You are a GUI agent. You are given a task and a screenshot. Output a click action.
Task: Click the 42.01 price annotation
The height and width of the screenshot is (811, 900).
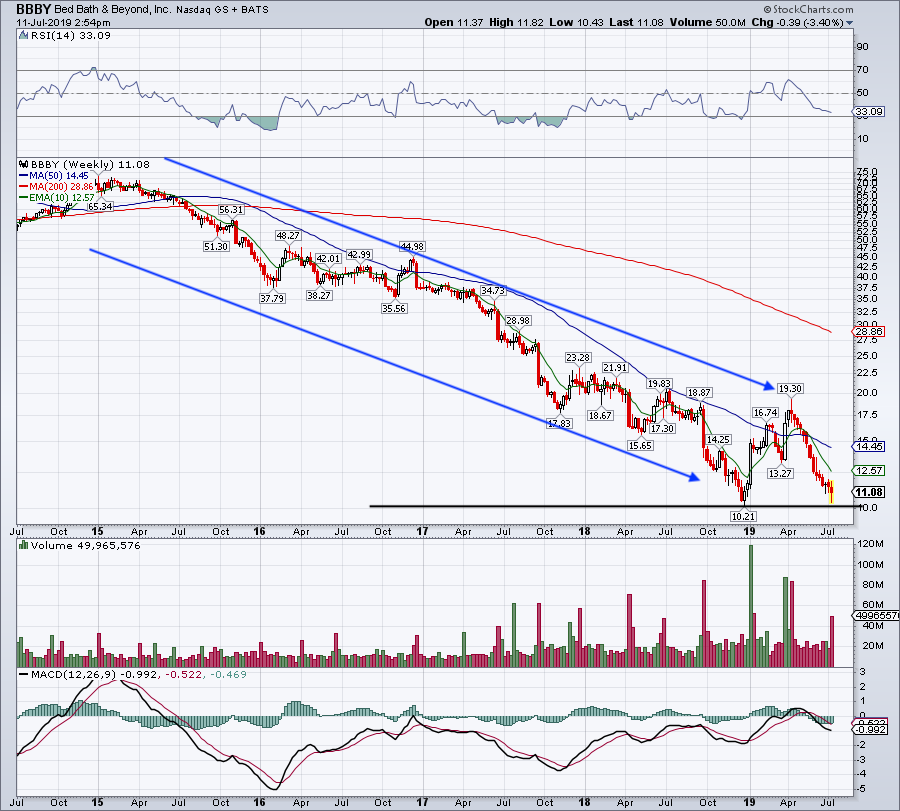pos(328,258)
